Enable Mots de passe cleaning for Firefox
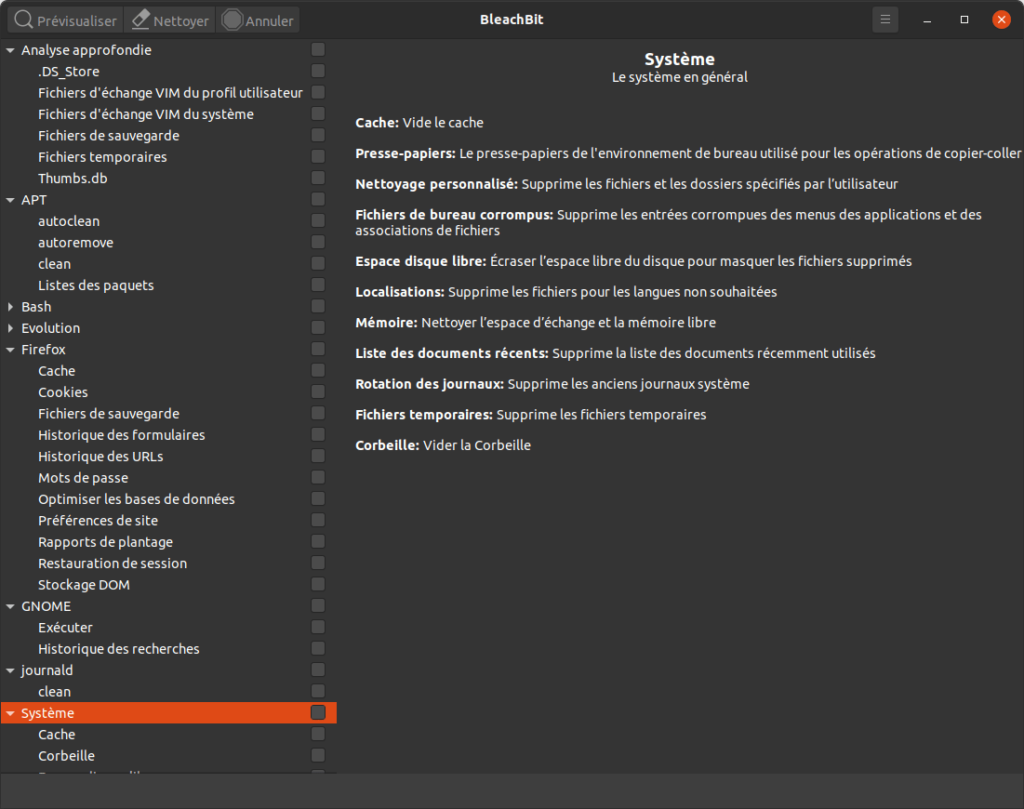1024x809 pixels. (x=317, y=477)
